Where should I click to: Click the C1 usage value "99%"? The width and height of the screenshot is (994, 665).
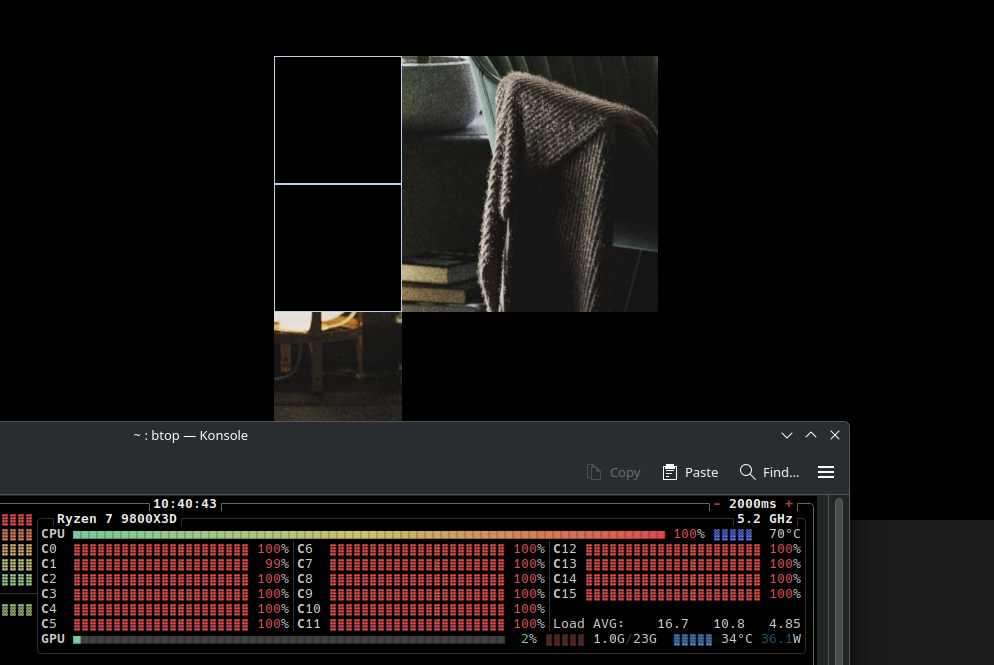(x=277, y=564)
